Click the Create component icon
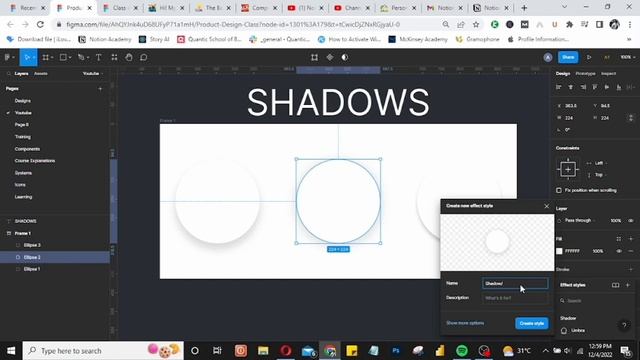640x360 pixels. click(x=330, y=58)
